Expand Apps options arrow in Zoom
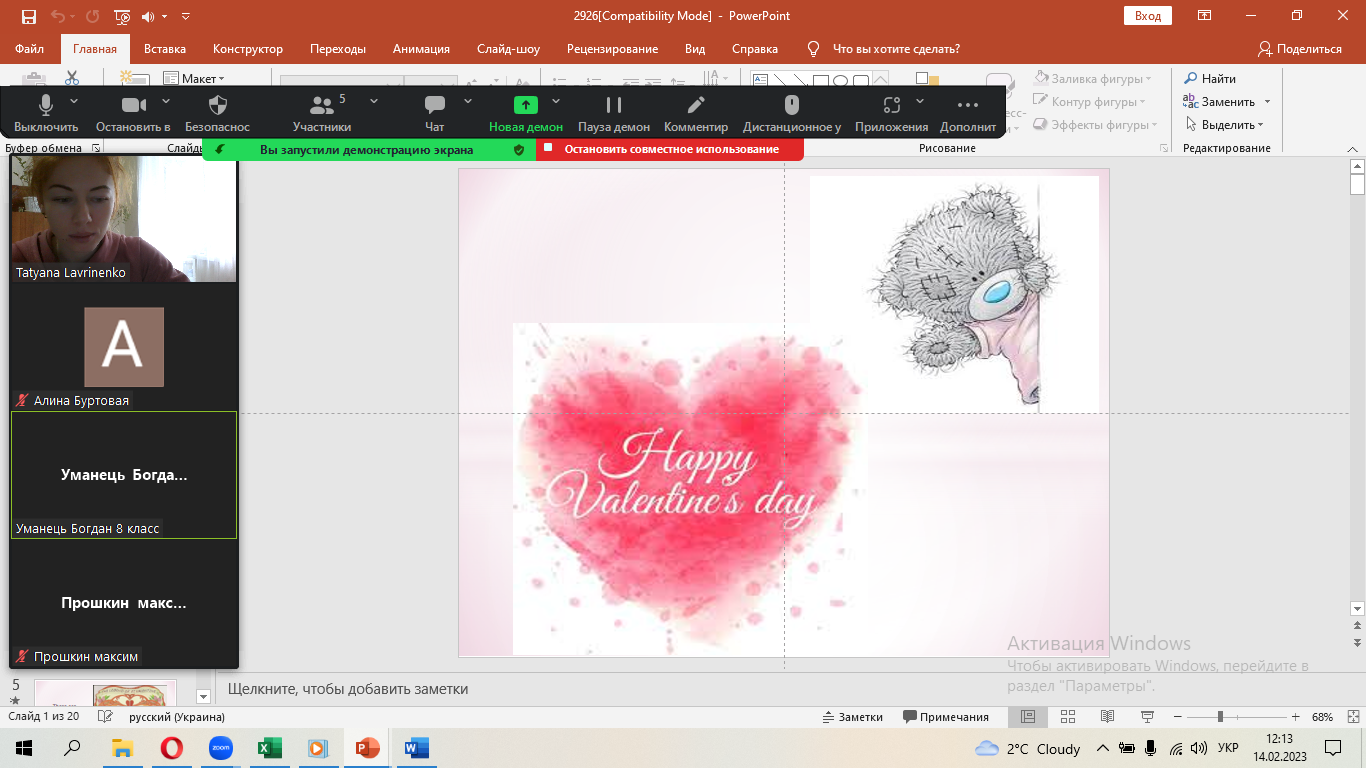The height and width of the screenshot is (768, 1366). (920, 101)
